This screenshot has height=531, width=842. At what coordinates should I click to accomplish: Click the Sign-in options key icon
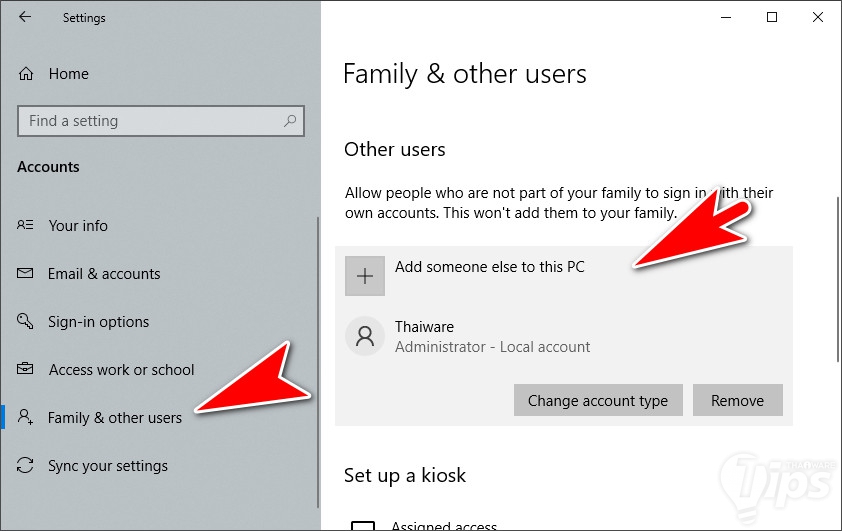(26, 322)
